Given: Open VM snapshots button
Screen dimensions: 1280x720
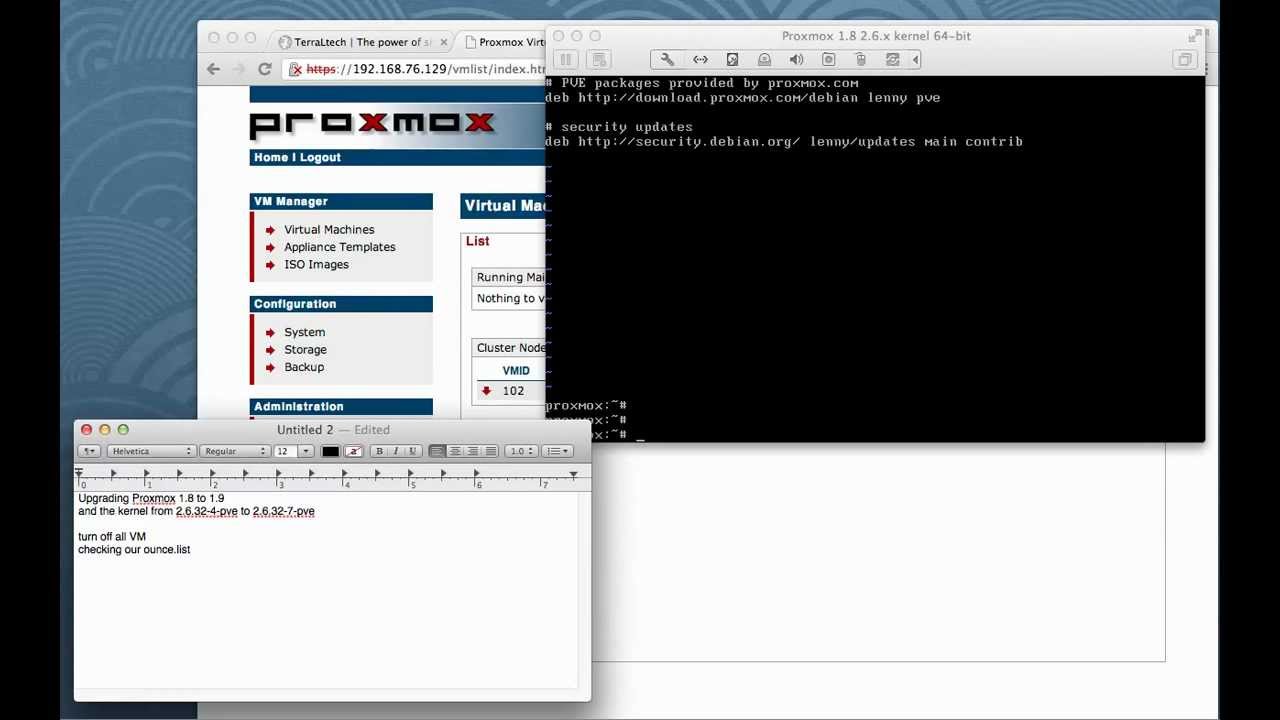Looking at the screenshot, I should (598, 60).
